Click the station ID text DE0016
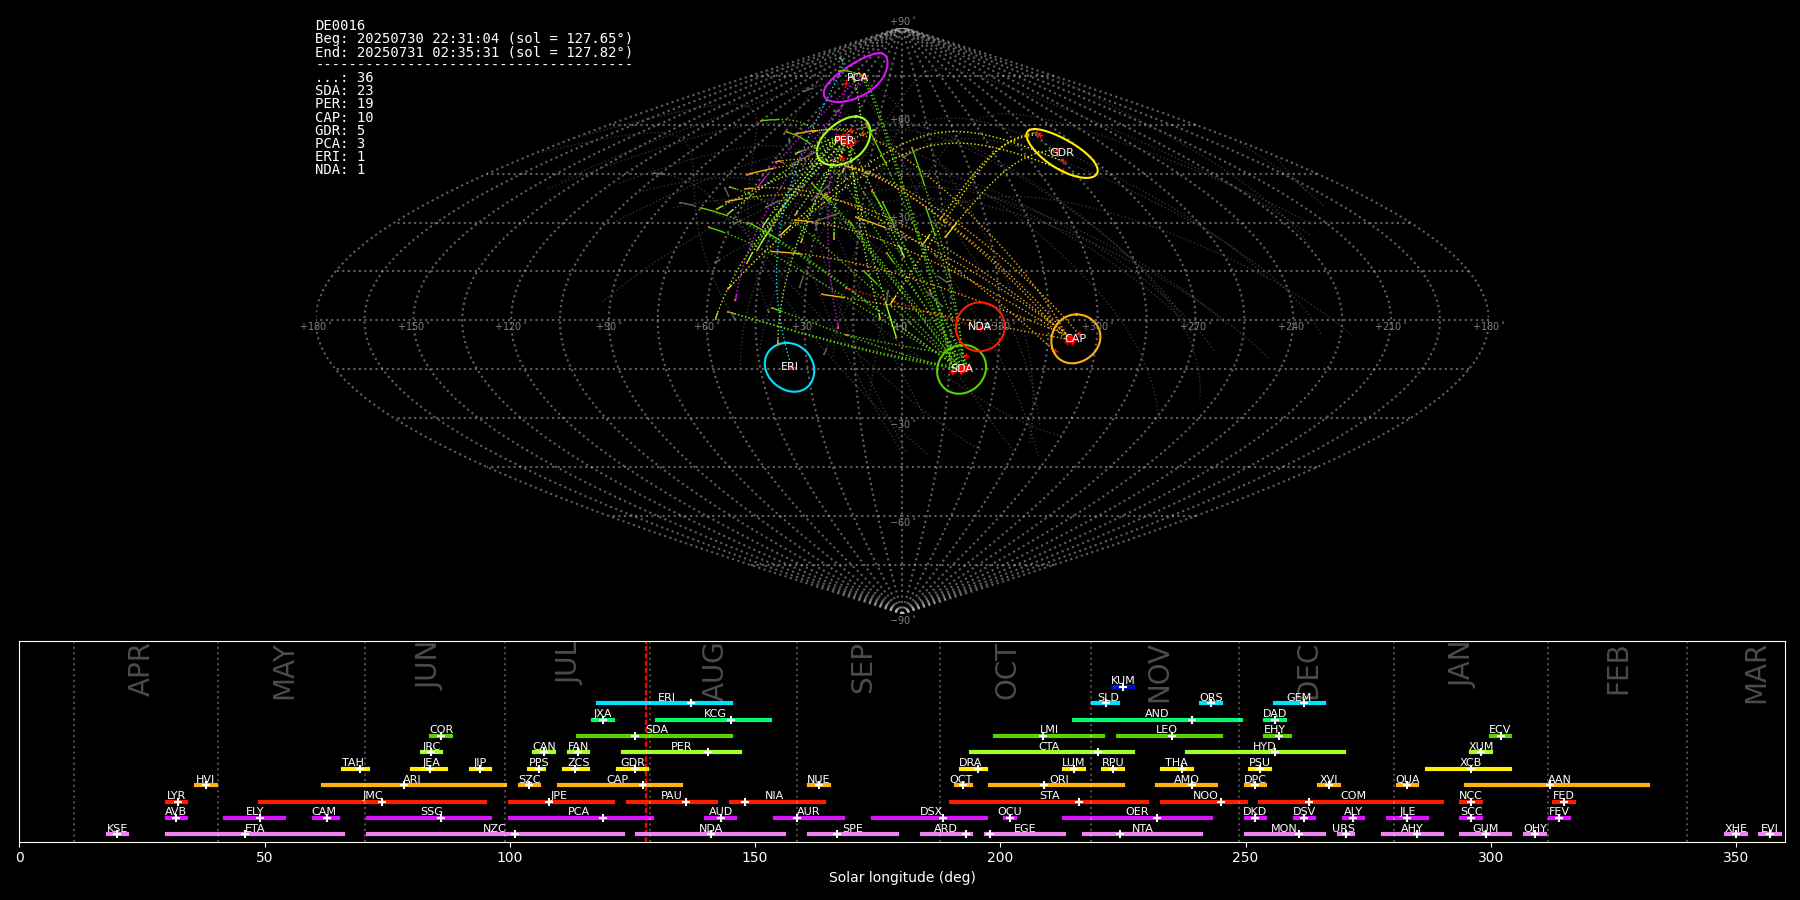This screenshot has width=1800, height=900. (x=340, y=26)
